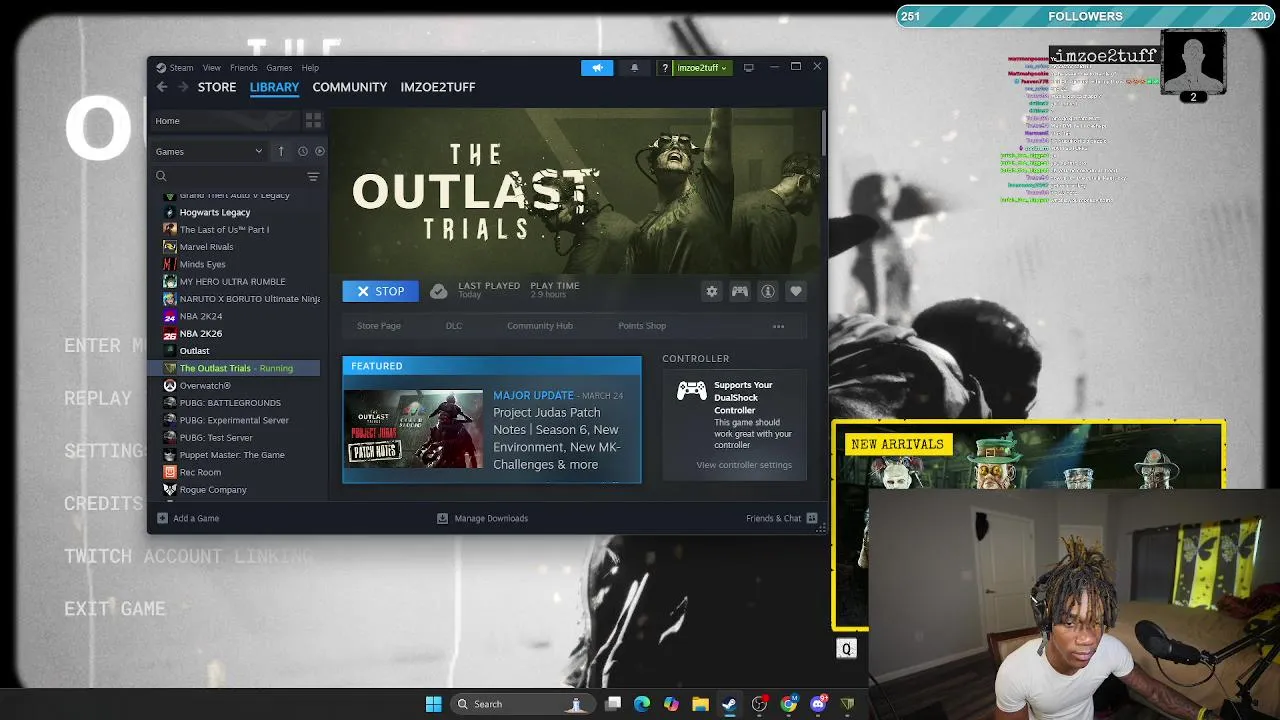The height and width of the screenshot is (720, 1280).
Task: Select Outlast in the game list
Action: 194,351
